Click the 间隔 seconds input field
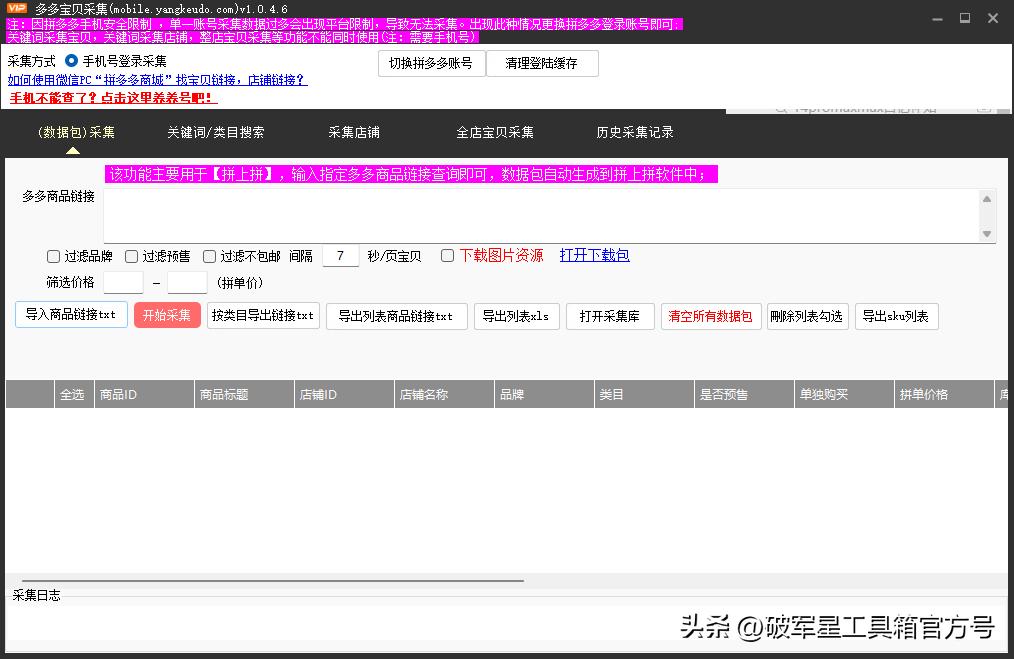The height and width of the screenshot is (659, 1014). pyautogui.click(x=340, y=255)
